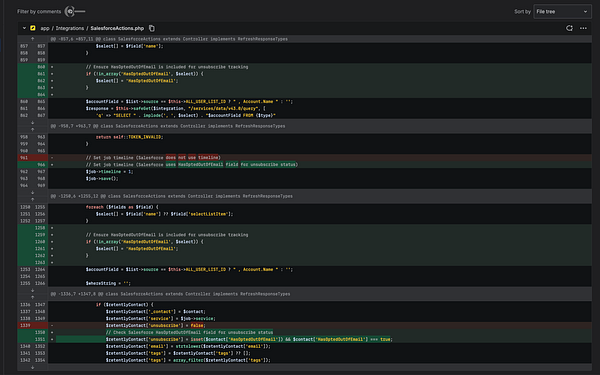Viewport: 600px width, 375px height.
Task: Click added line number 966
Action: tap(41, 165)
